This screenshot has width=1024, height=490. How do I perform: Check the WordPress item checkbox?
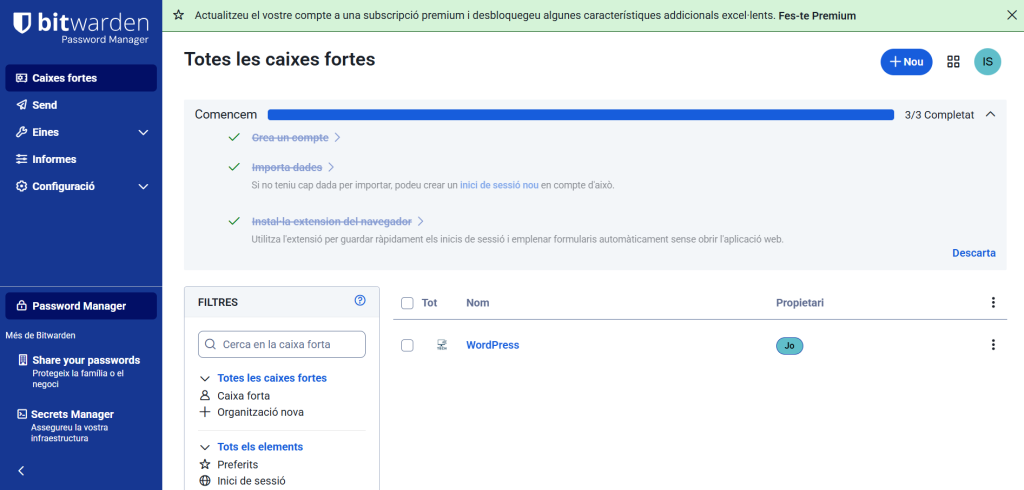pos(407,345)
